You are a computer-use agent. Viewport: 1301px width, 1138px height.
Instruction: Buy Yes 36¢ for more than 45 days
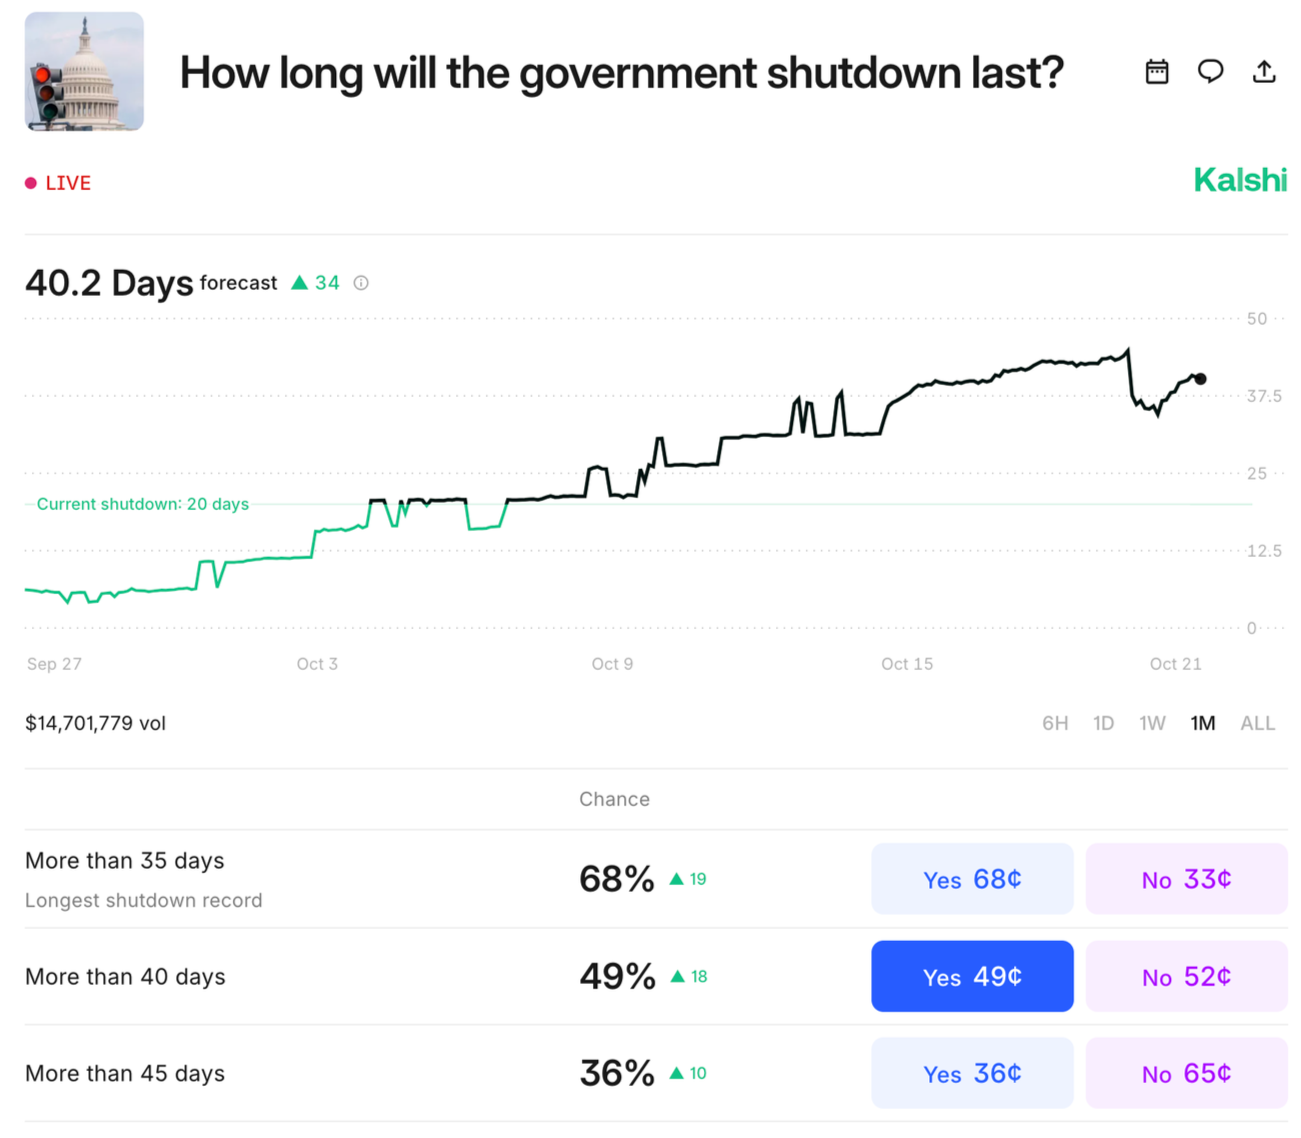pyautogui.click(x=972, y=1073)
